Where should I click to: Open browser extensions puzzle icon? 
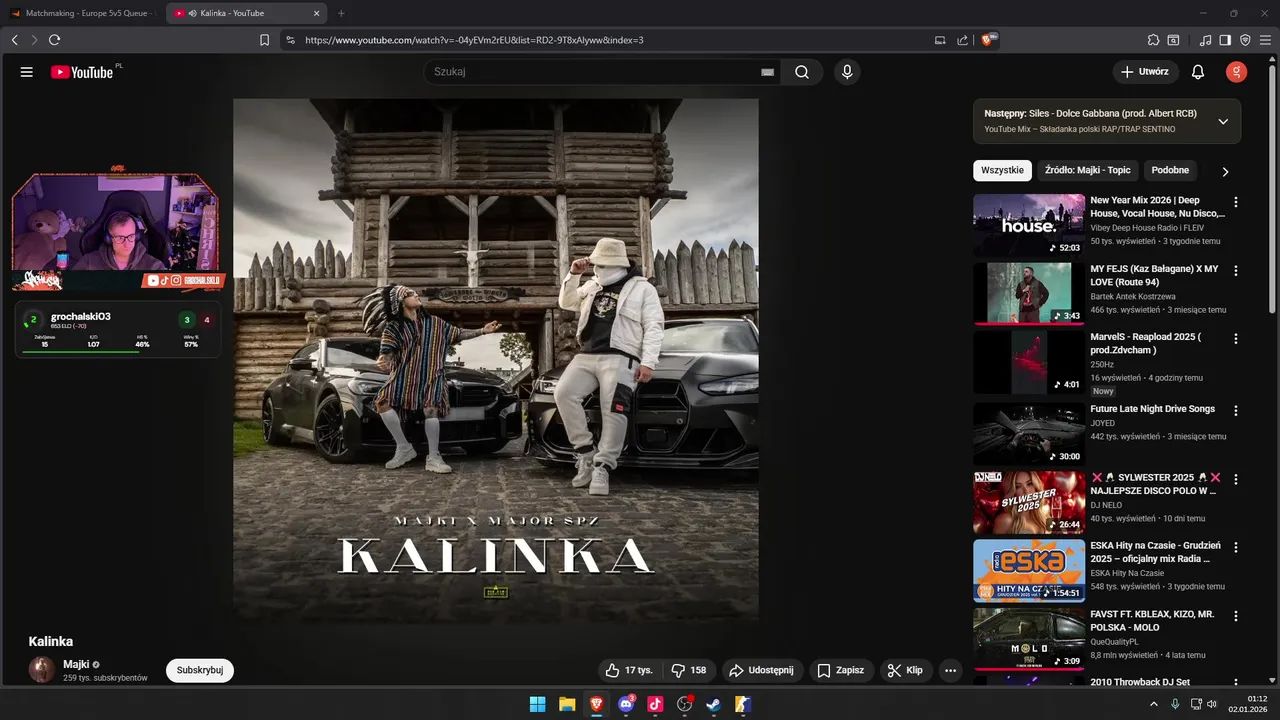pos(1154,40)
